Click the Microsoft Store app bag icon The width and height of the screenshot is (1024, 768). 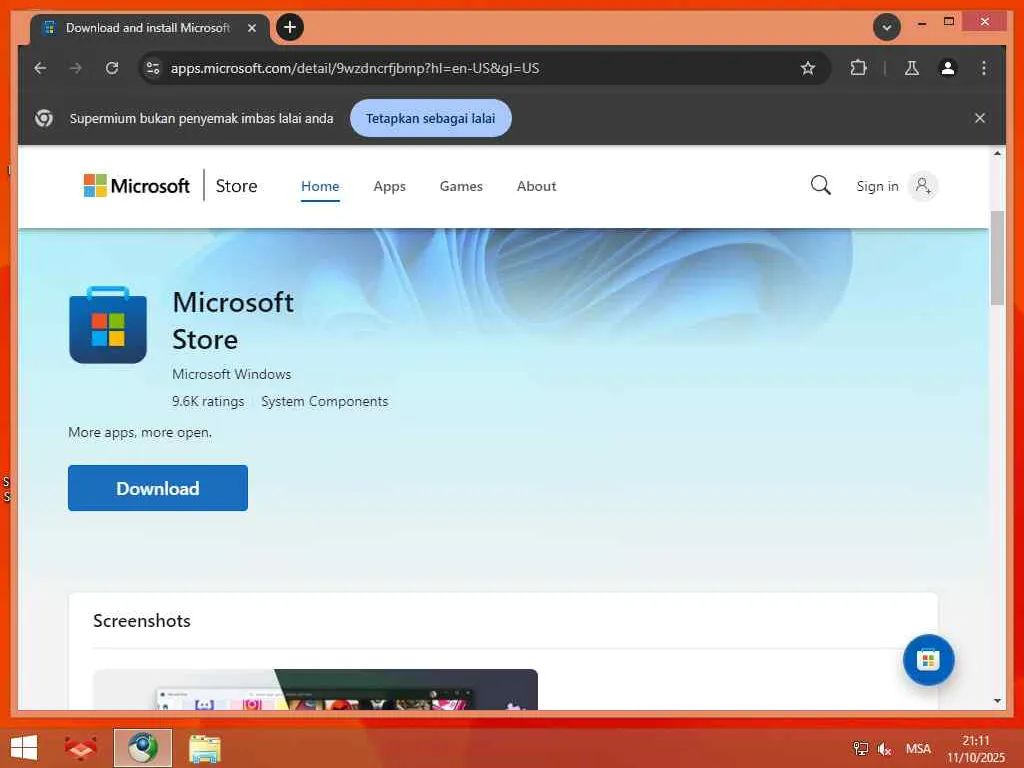click(108, 325)
